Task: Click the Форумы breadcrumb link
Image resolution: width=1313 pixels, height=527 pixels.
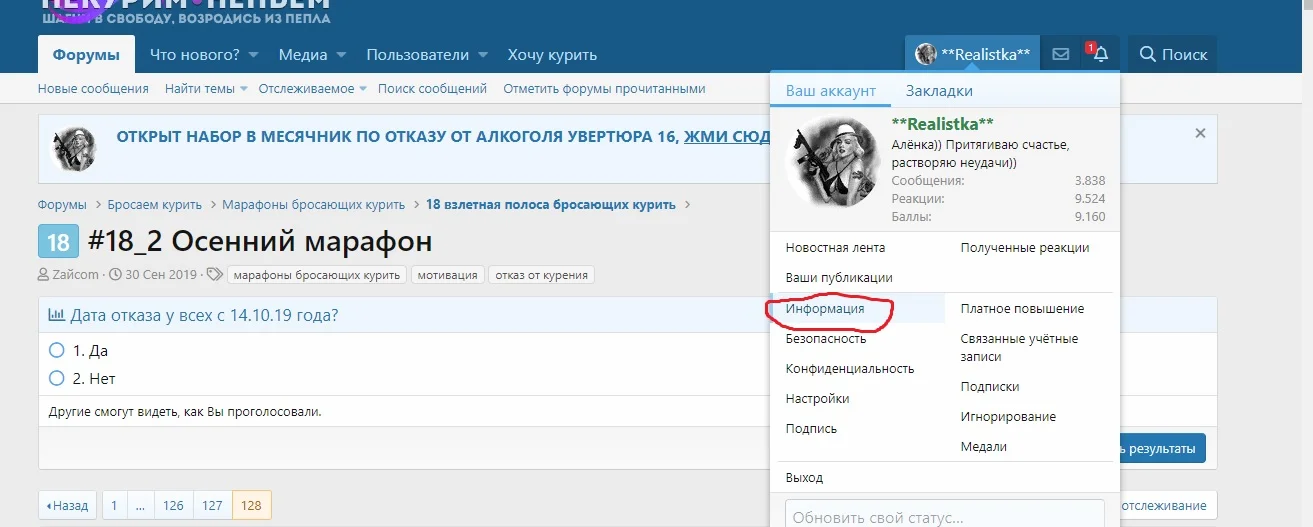Action: click(62, 205)
